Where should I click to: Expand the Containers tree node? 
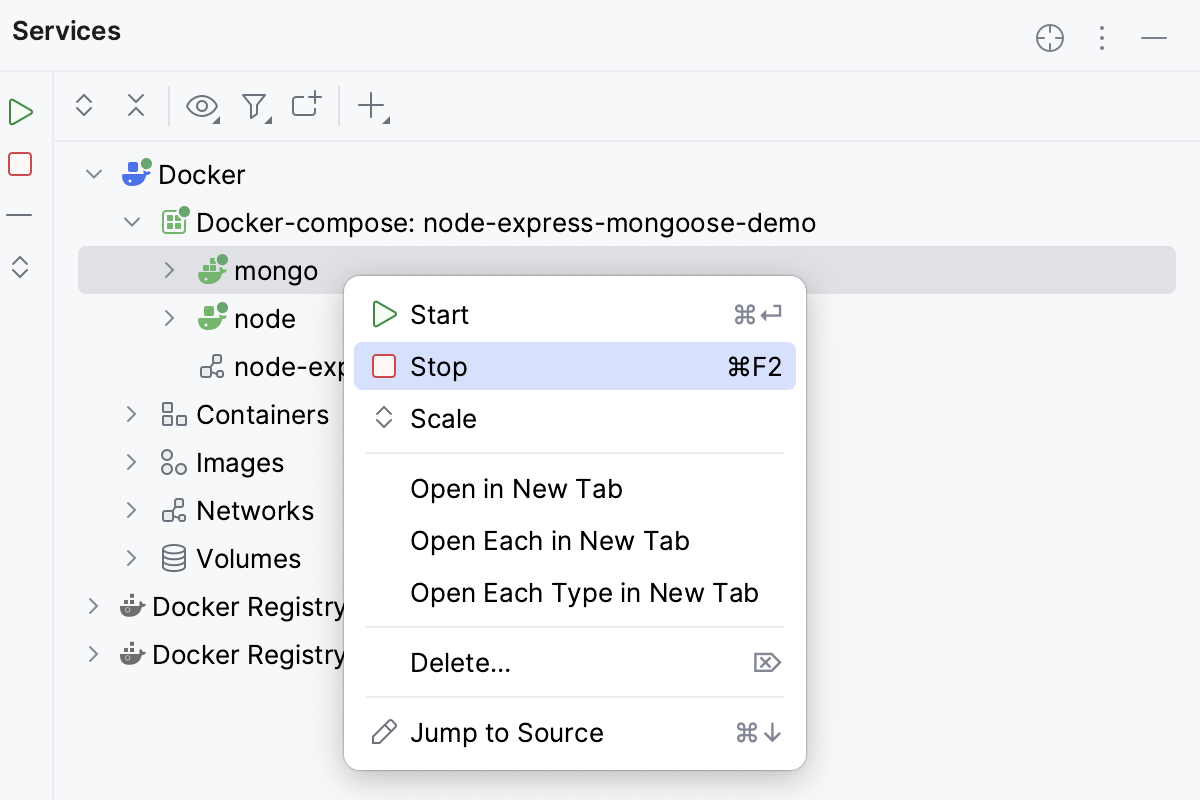[132, 414]
